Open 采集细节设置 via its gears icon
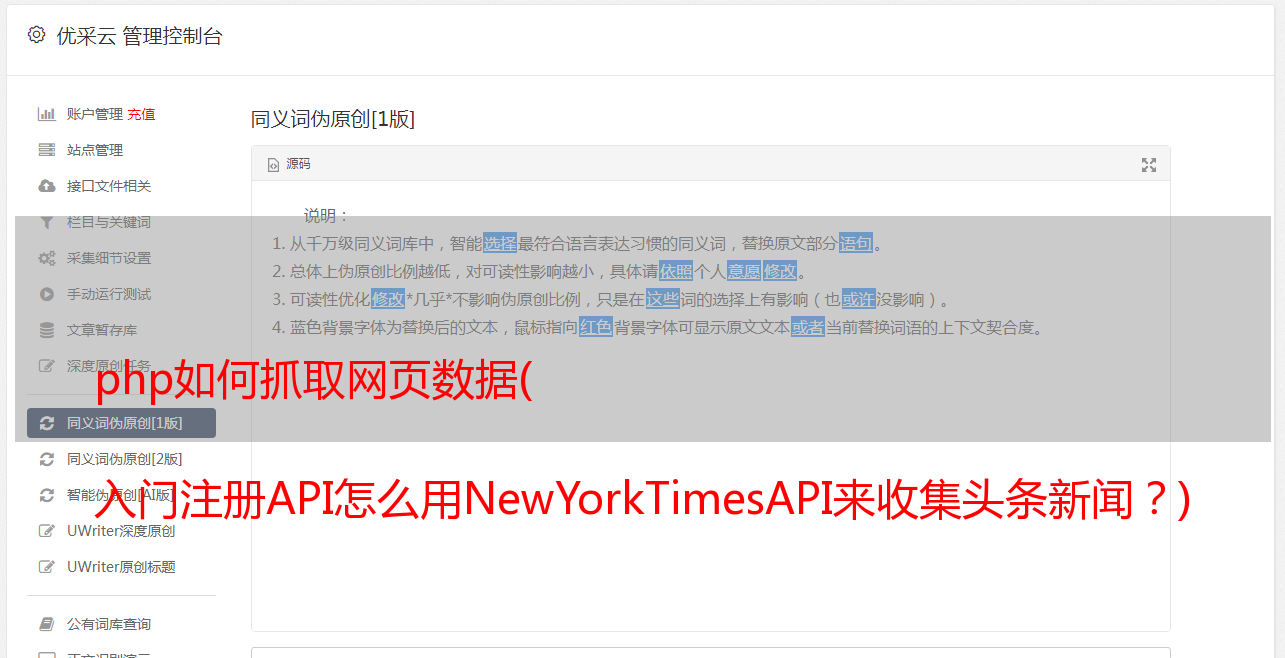Screen dimensions: 1285x658 (x=47, y=258)
